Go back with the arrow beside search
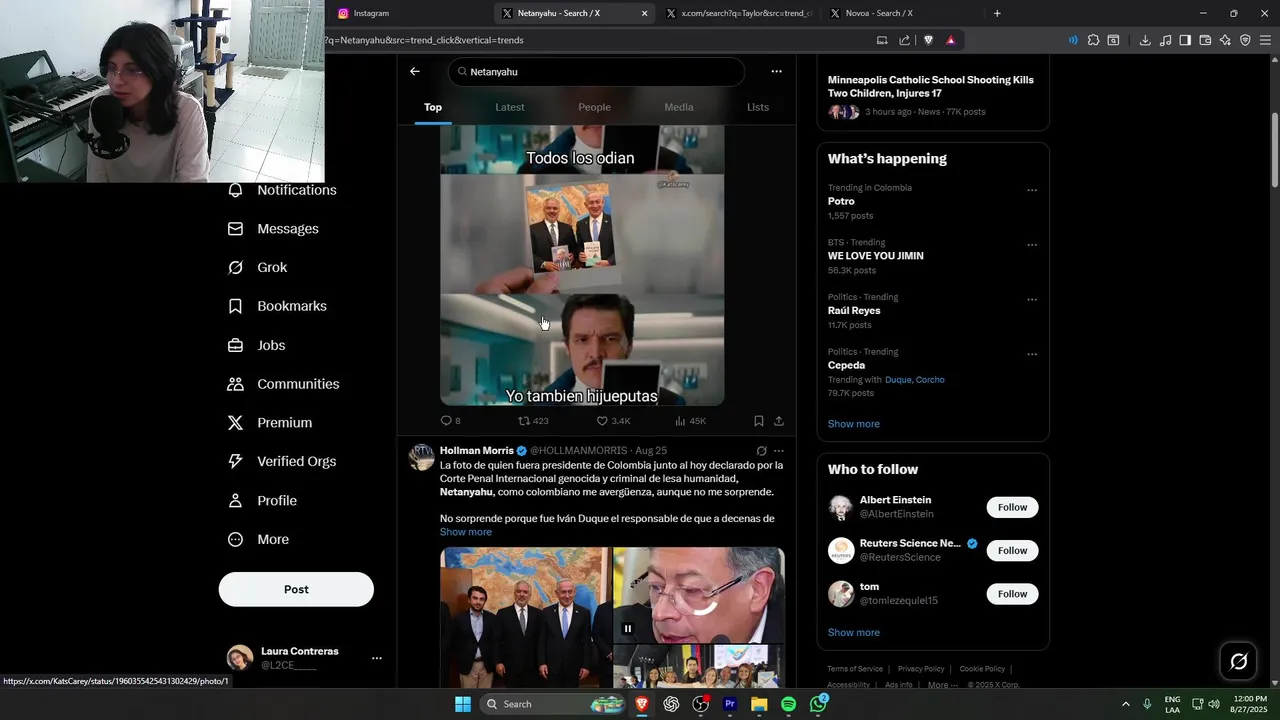Screen dimensions: 1280x720 point(414,72)
